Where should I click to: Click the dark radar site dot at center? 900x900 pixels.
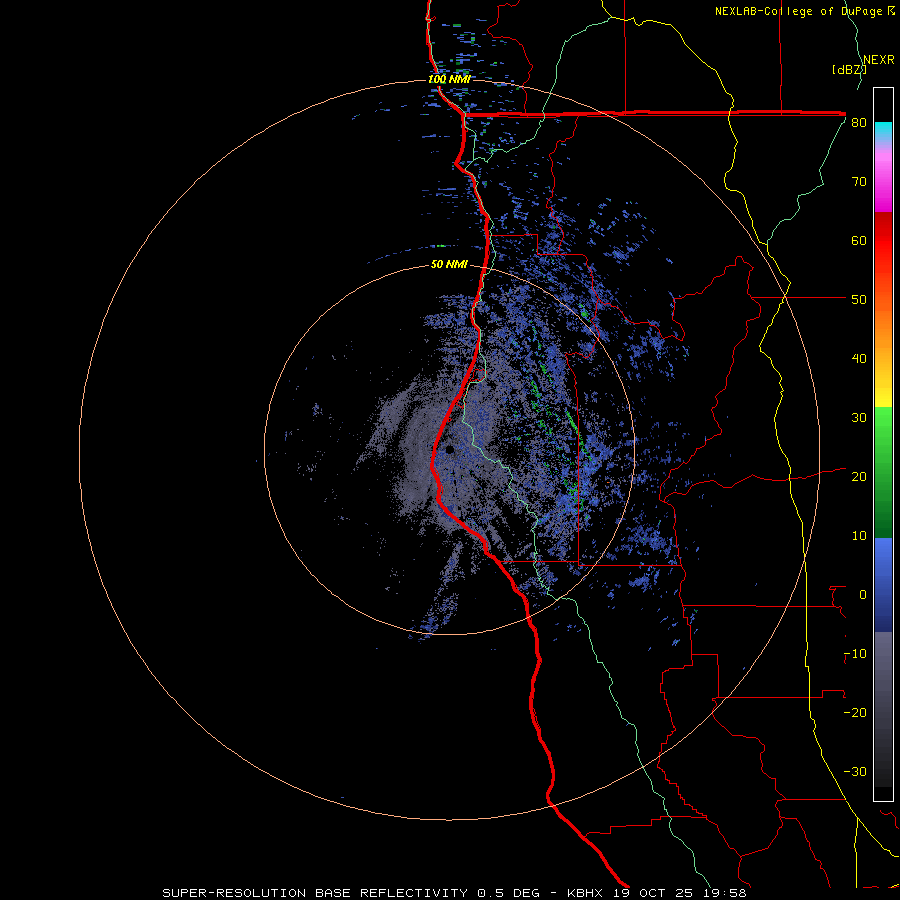(x=449, y=449)
